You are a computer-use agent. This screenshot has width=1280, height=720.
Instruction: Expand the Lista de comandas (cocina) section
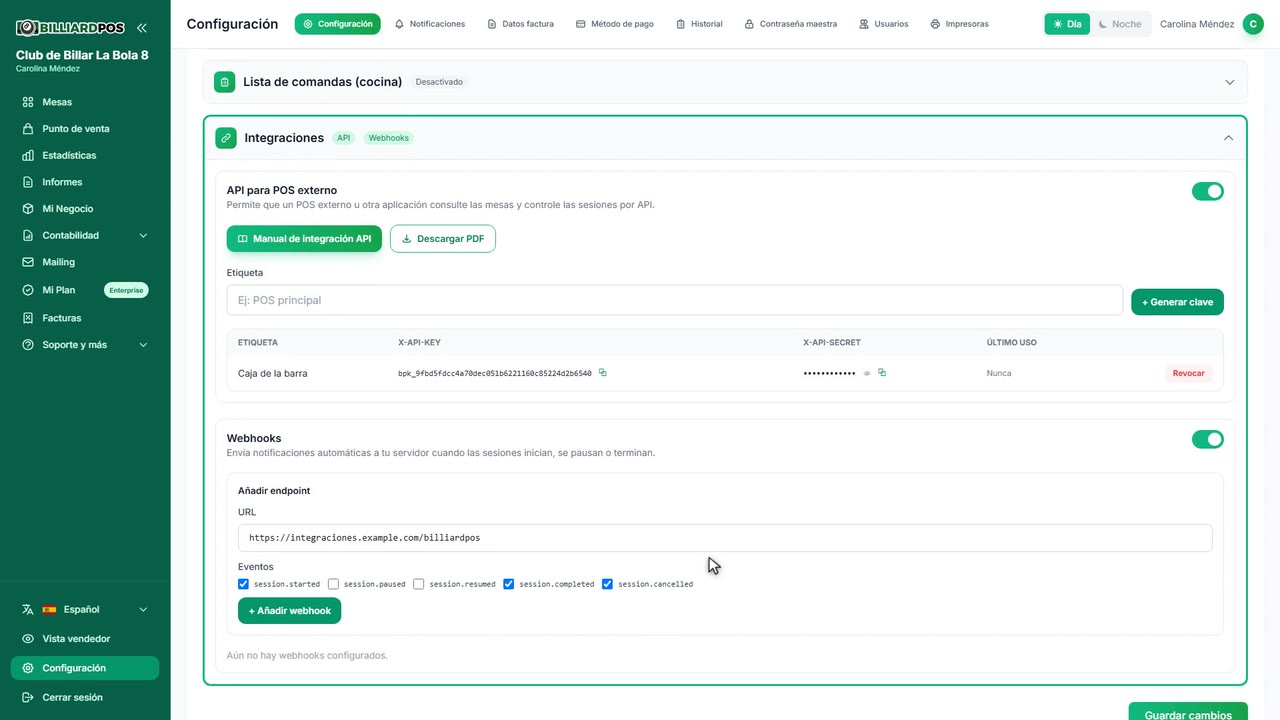[1230, 82]
